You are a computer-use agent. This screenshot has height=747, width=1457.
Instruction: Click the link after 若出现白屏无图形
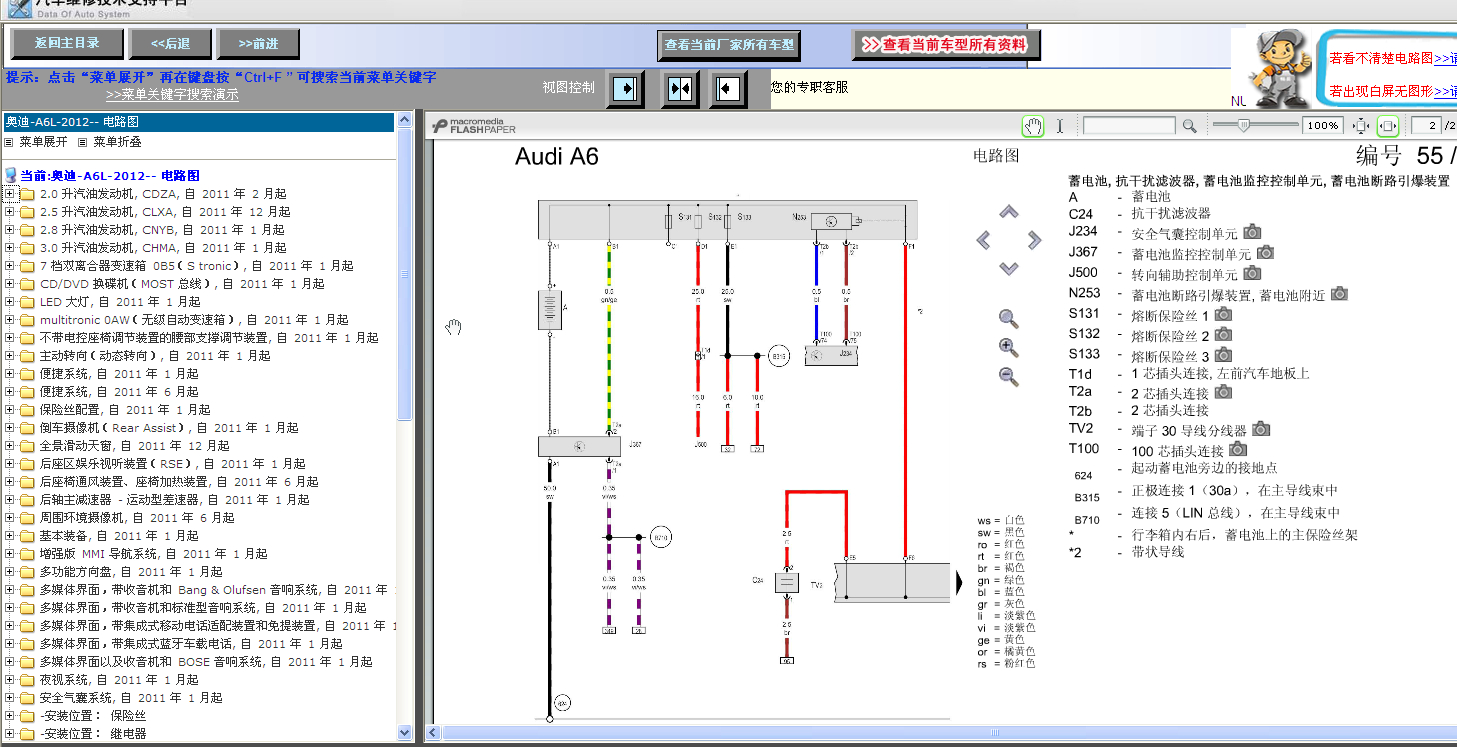pos(1445,91)
